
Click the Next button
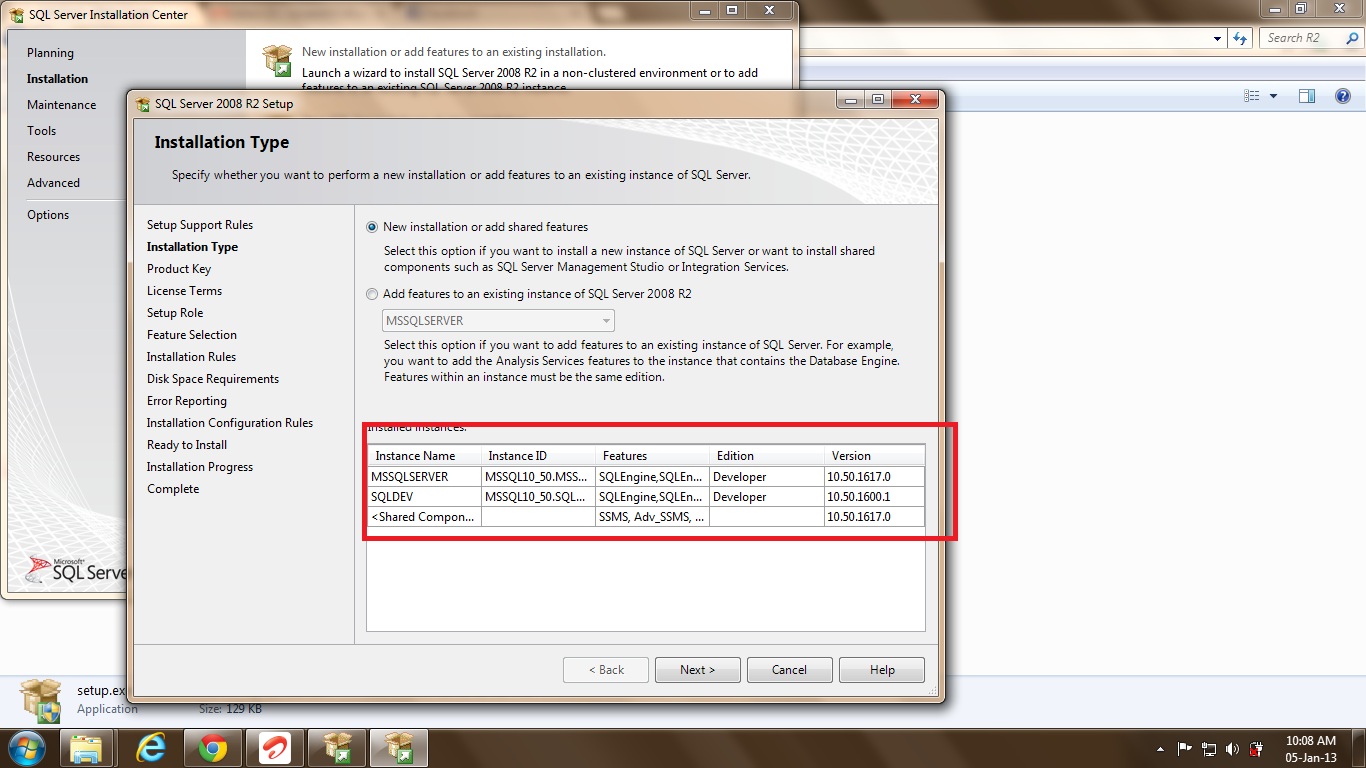pyautogui.click(x=697, y=670)
